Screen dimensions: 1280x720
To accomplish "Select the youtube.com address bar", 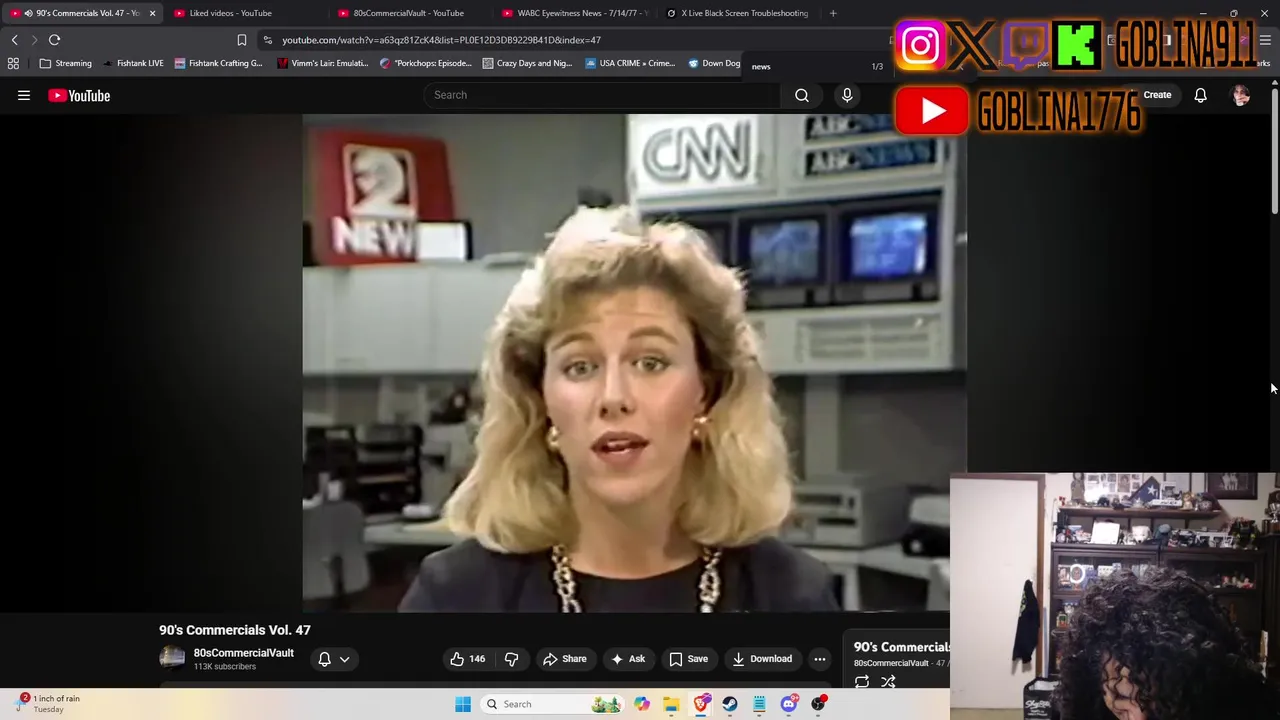I will pyautogui.click(x=441, y=40).
